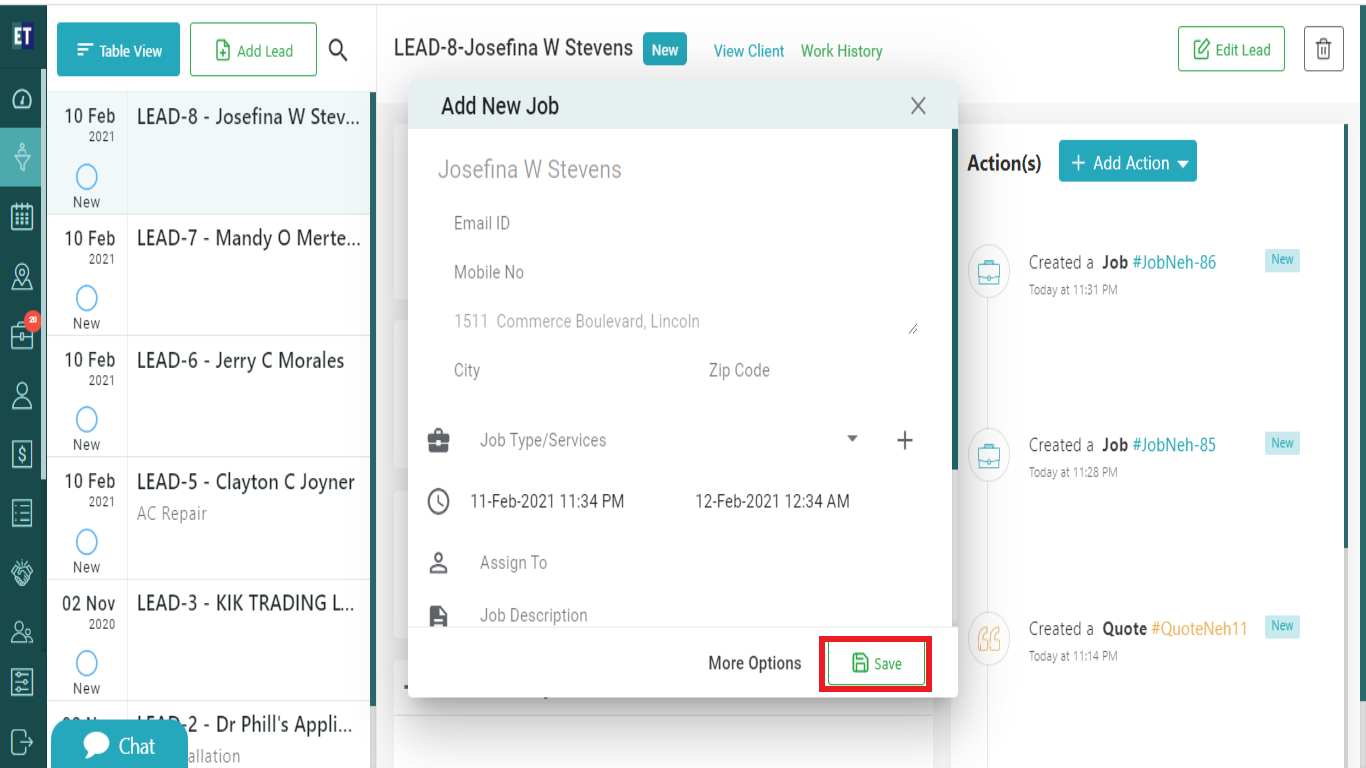Viewport: 1366px width, 768px height.
Task: Open the checklist icon in sidebar
Action: click(22, 513)
